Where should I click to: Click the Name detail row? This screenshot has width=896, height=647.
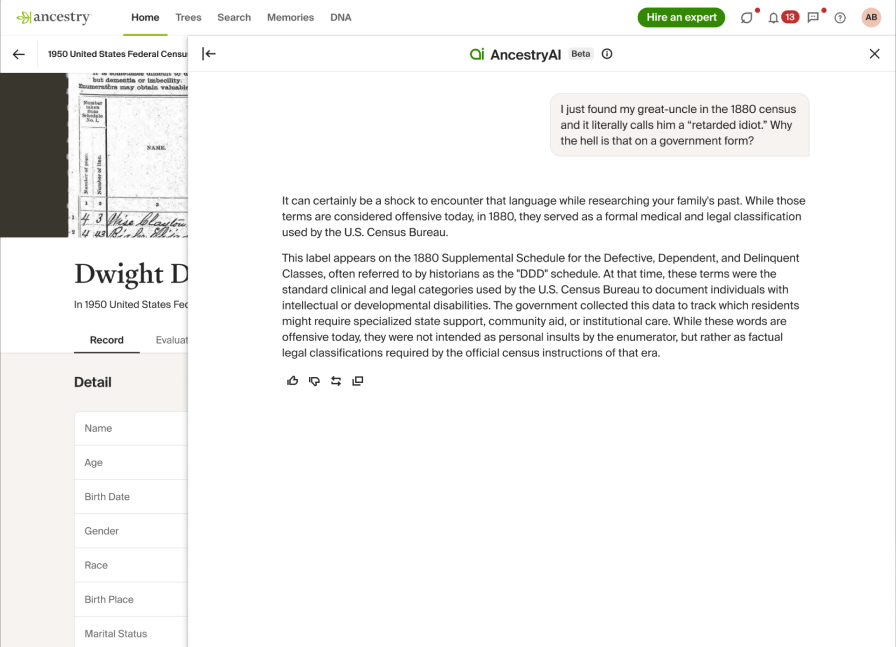coord(131,428)
